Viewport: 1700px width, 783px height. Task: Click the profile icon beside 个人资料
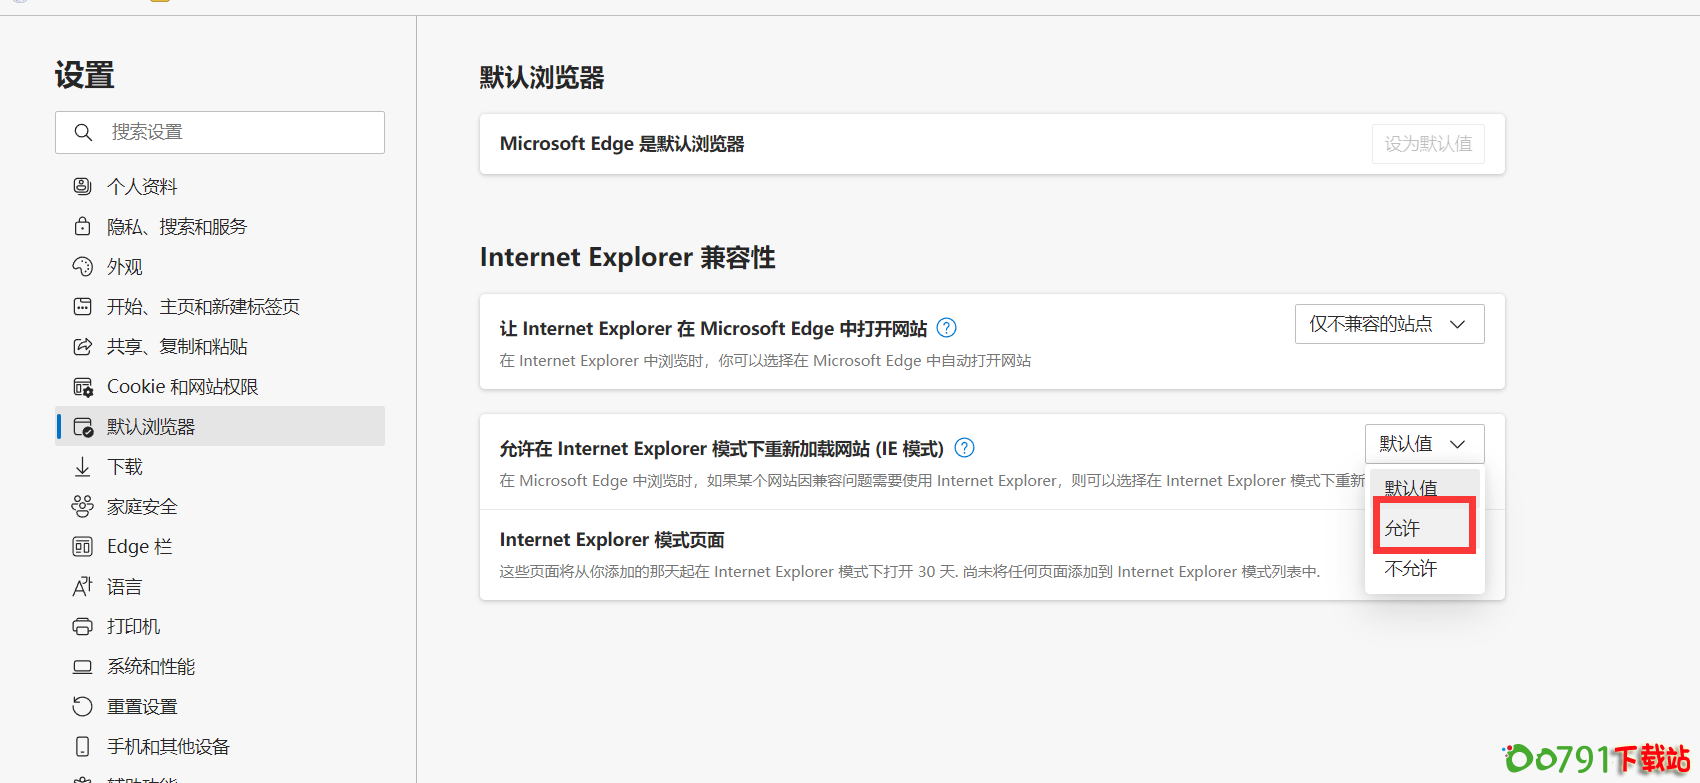[x=83, y=186]
